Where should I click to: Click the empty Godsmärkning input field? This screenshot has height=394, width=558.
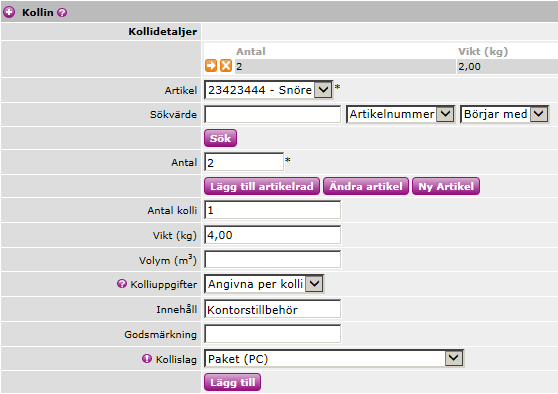273,334
